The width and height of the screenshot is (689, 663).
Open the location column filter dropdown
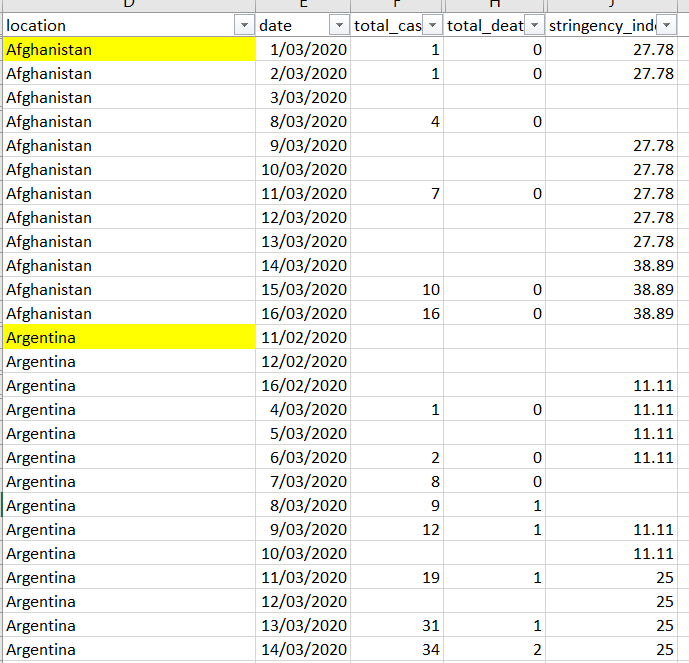point(244,25)
